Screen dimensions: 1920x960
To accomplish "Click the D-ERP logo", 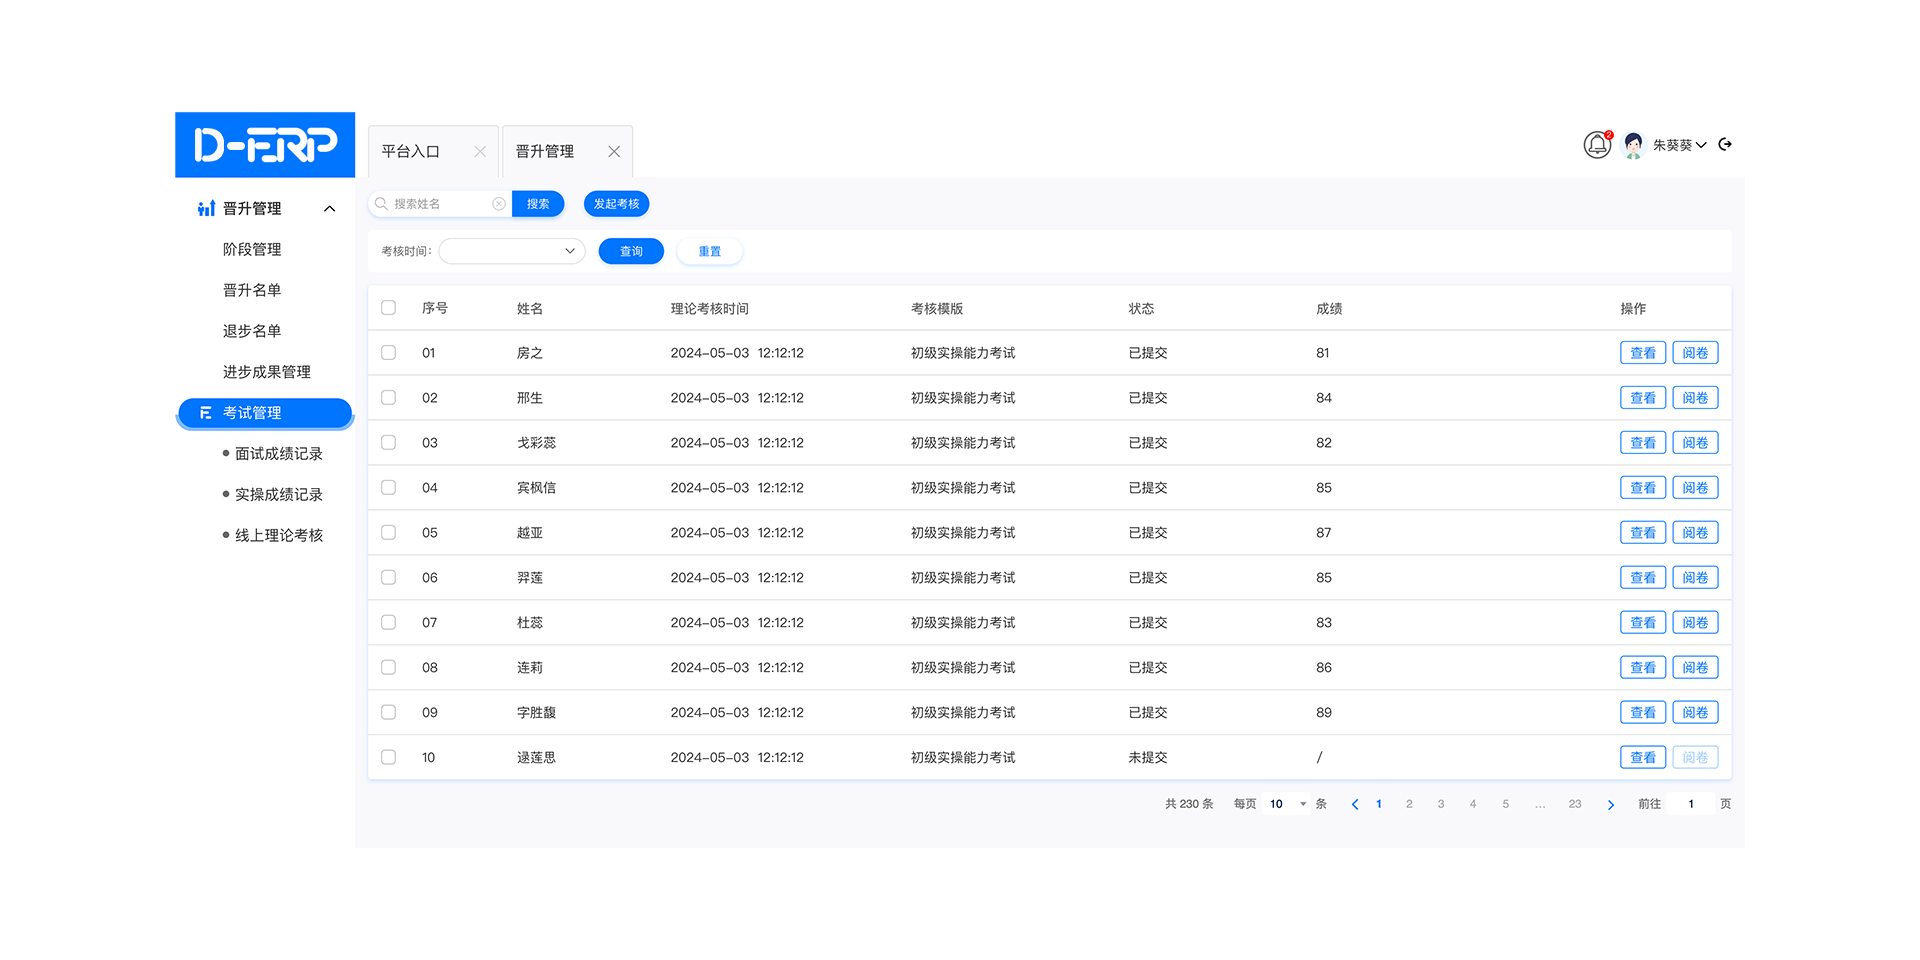I will click(x=264, y=144).
